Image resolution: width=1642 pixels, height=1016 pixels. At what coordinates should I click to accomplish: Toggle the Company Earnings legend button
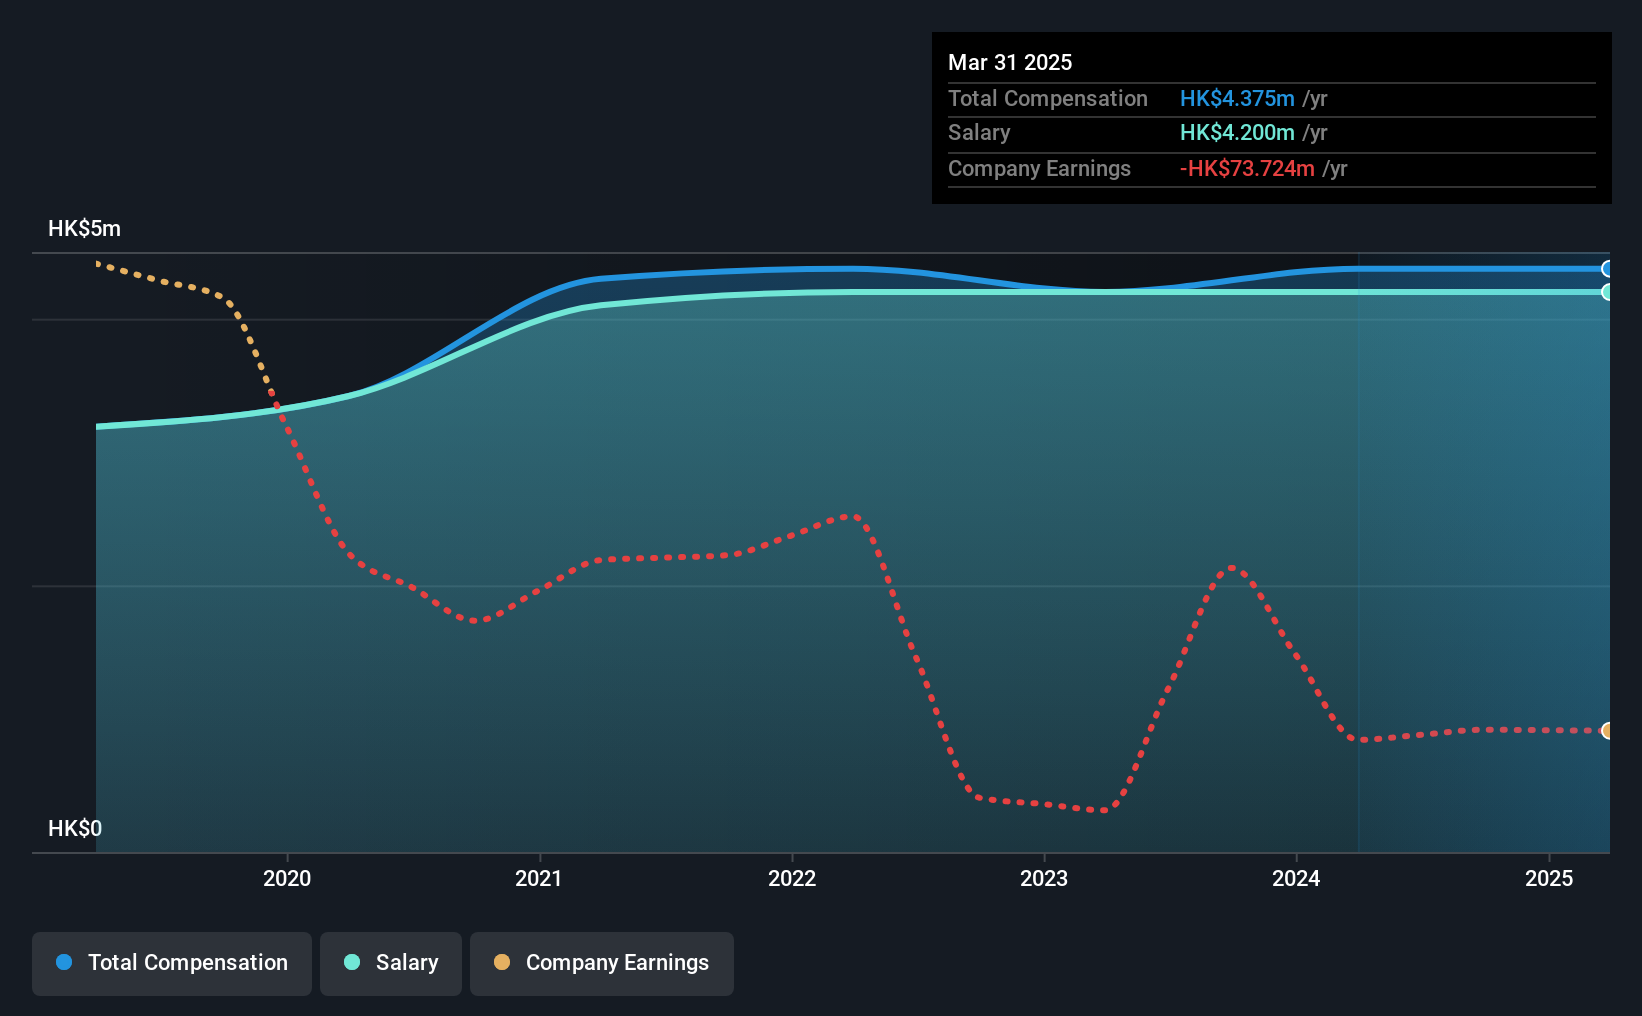coord(602,963)
